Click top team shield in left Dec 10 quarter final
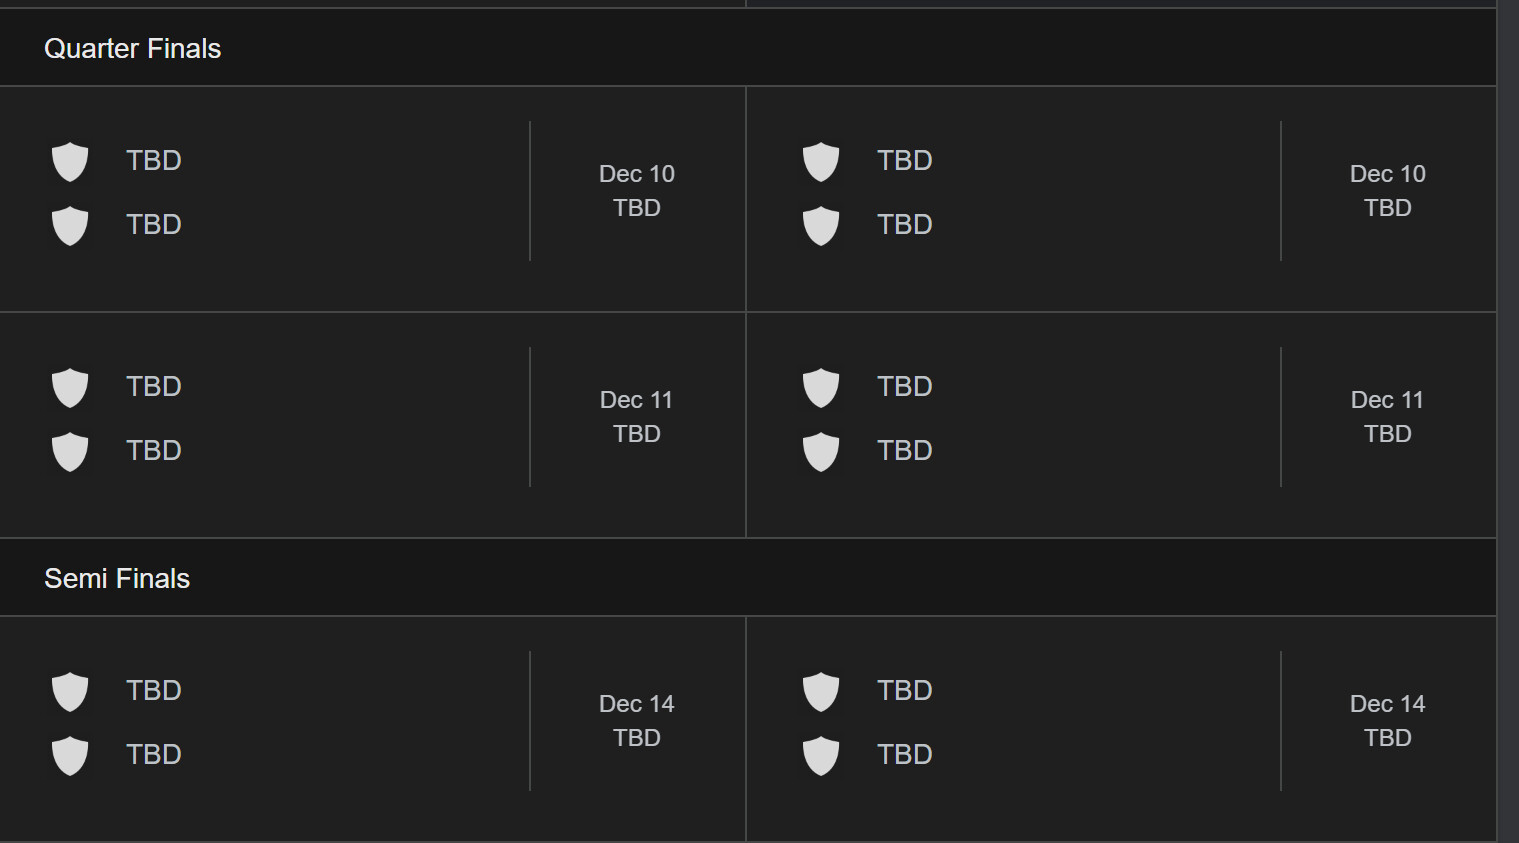This screenshot has height=843, width=1519. (70, 161)
